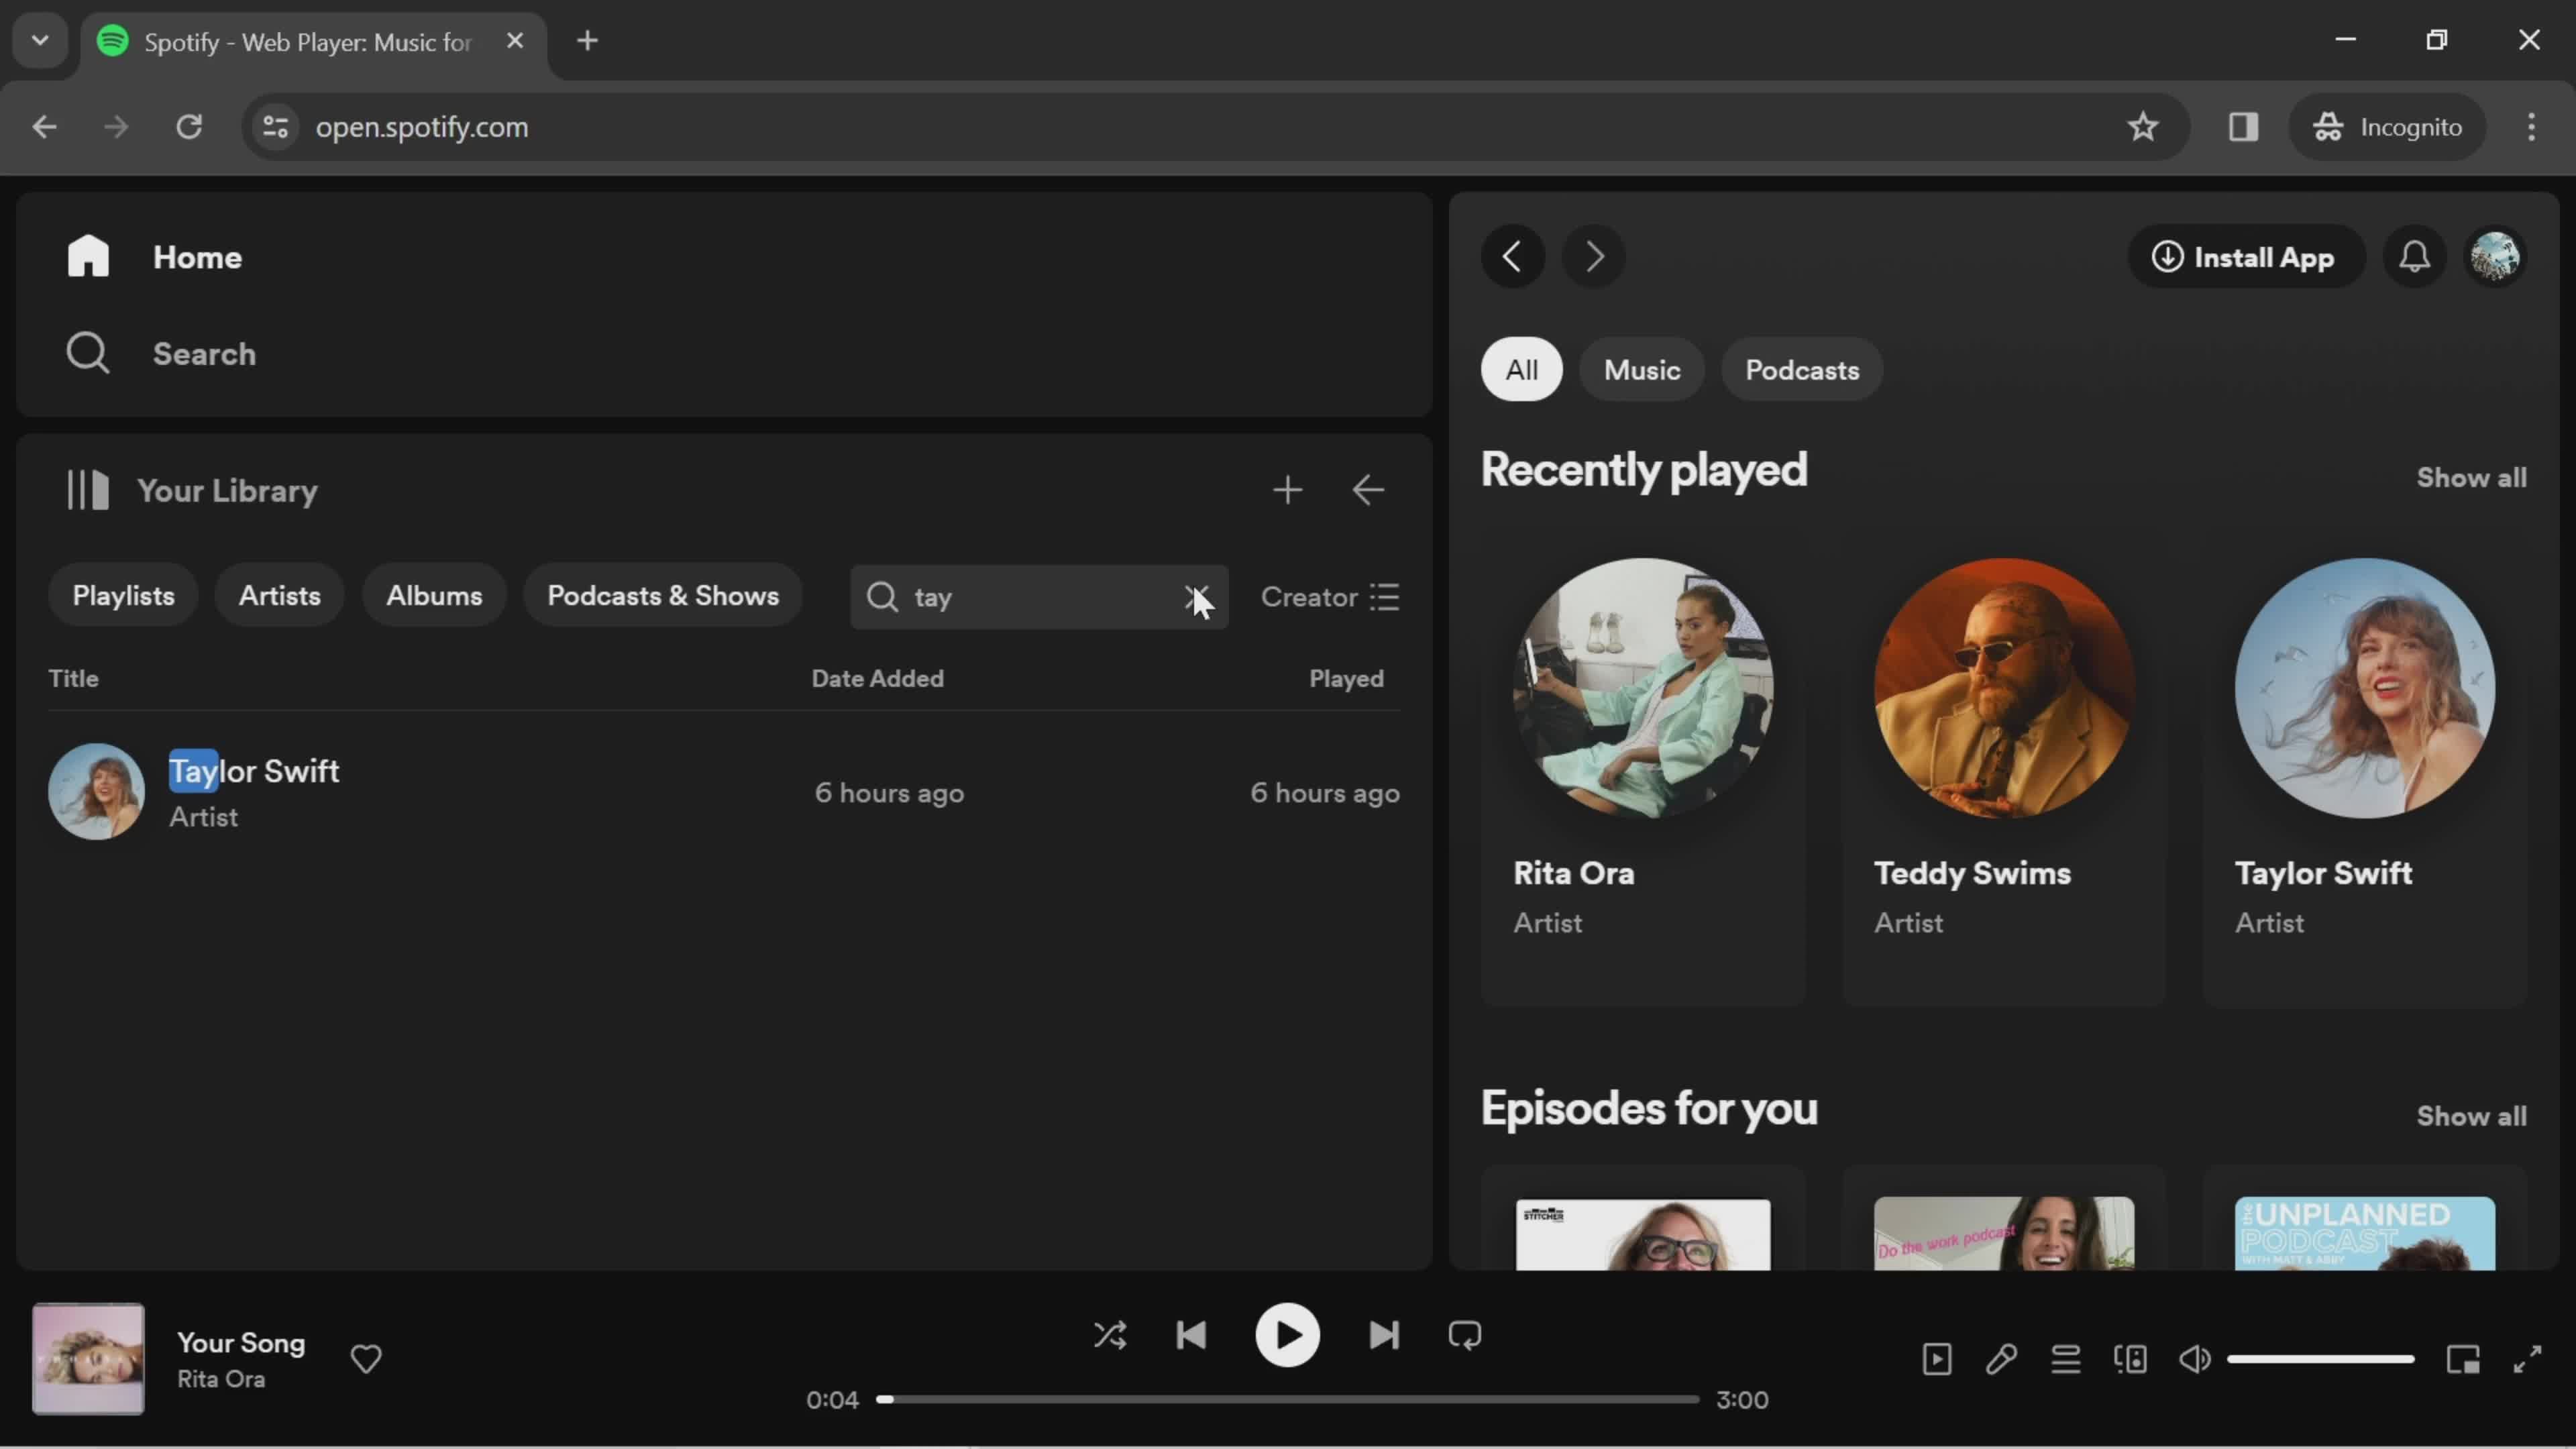Skip to previous track
The height and width of the screenshot is (1449, 2576).
(1191, 1335)
